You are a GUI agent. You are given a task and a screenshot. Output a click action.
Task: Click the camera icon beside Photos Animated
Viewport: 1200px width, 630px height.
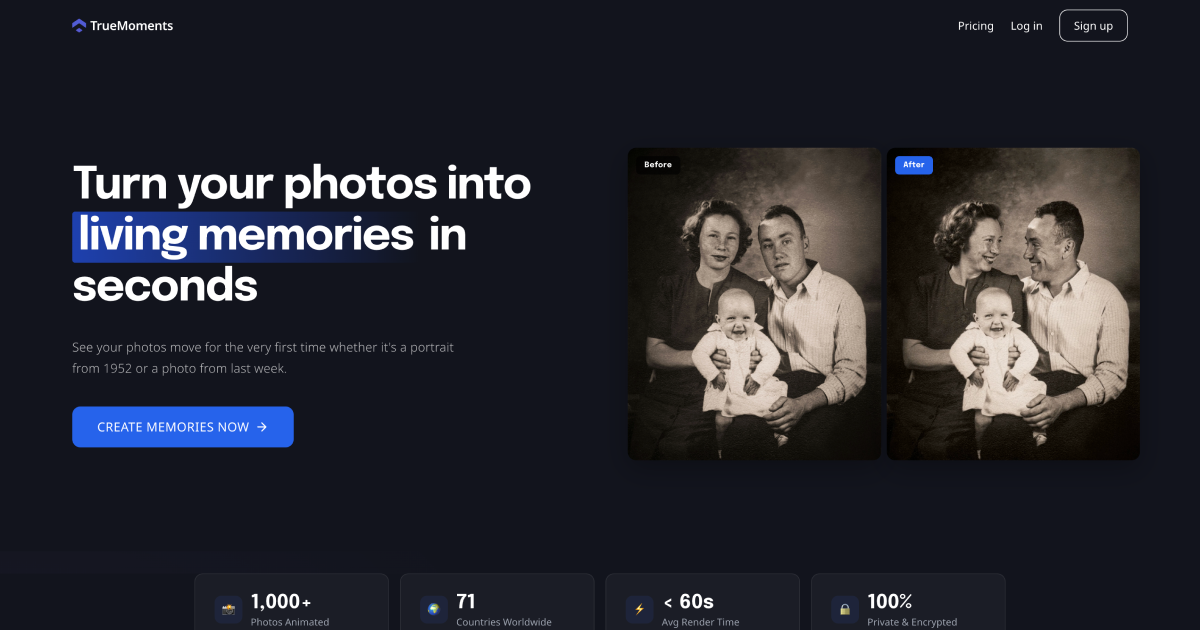[228, 609]
